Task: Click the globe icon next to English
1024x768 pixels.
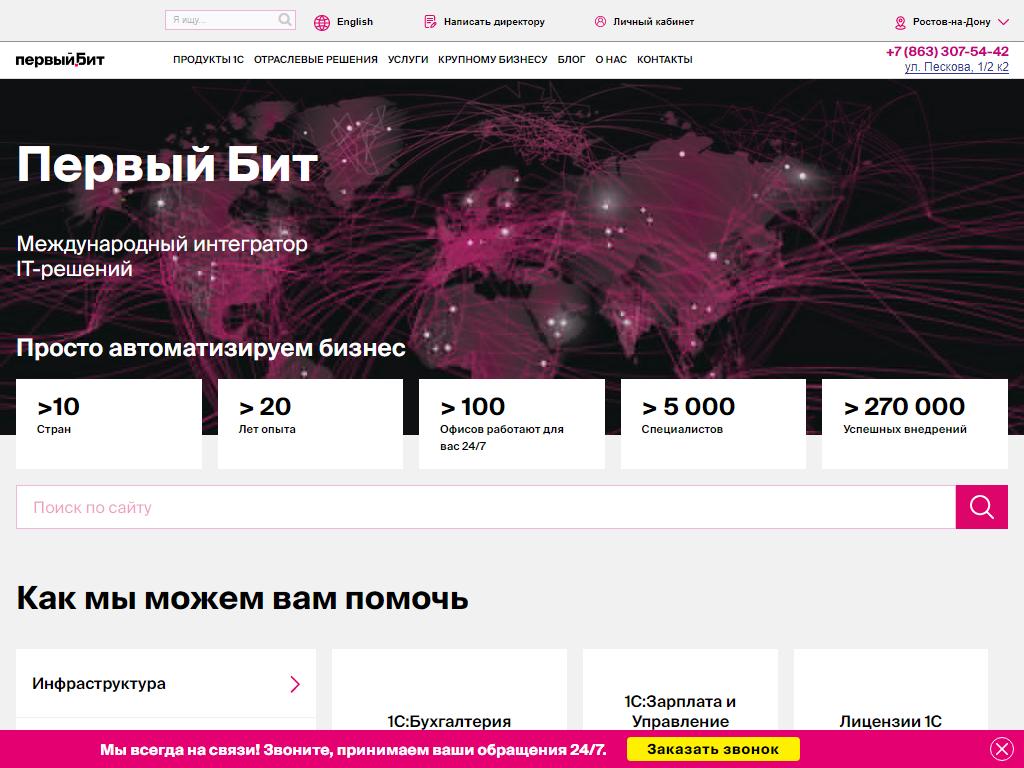Action: [321, 22]
